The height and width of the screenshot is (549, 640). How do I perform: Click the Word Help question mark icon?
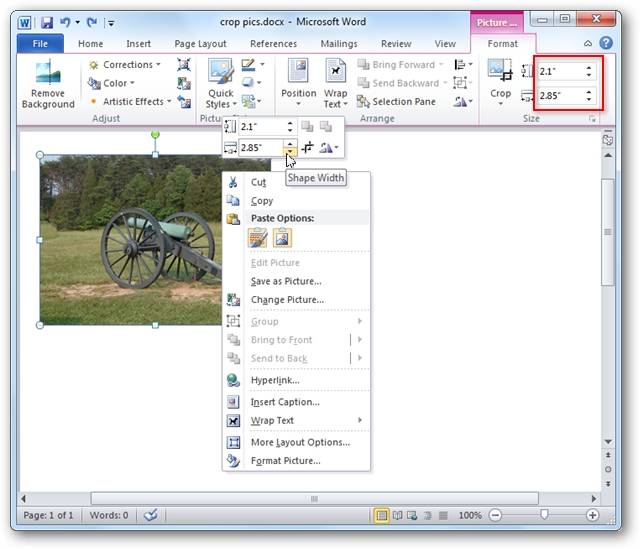point(606,43)
